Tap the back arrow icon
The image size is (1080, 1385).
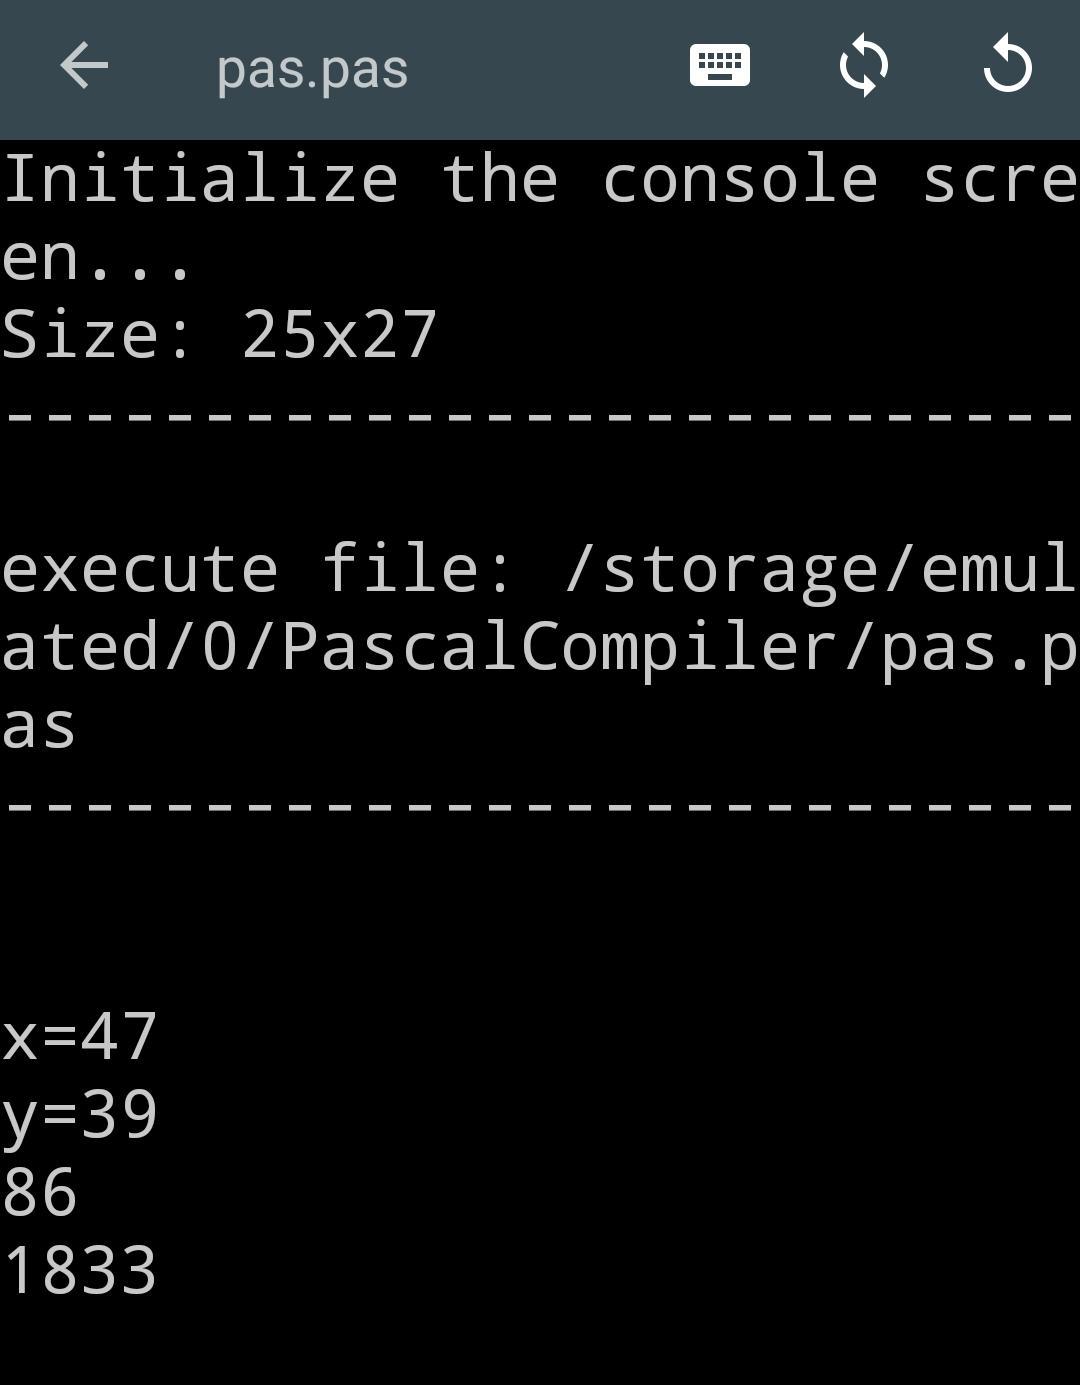[x=84, y=67]
